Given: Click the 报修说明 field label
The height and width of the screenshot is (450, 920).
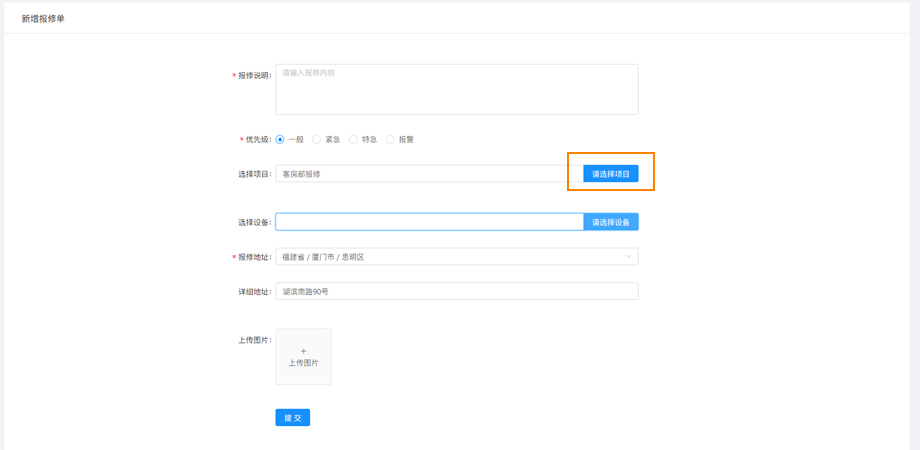Looking at the screenshot, I should 254,76.
